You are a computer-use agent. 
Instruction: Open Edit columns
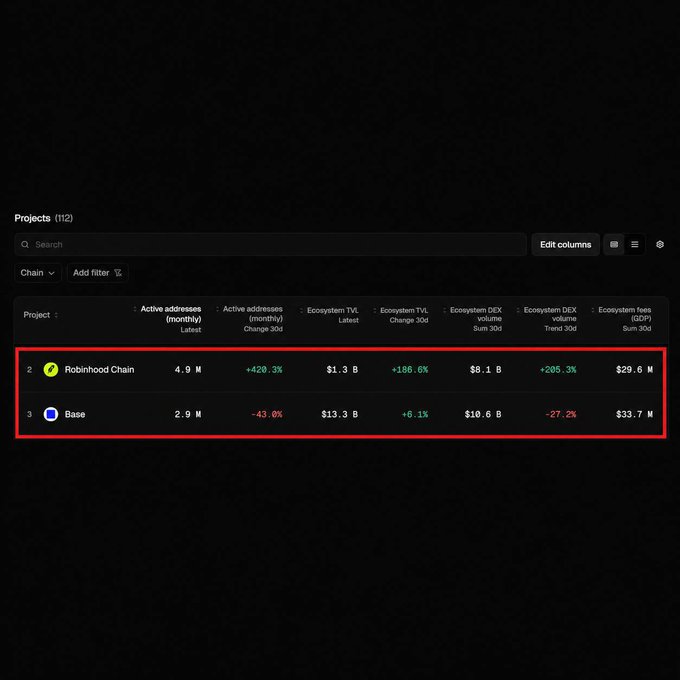point(566,245)
